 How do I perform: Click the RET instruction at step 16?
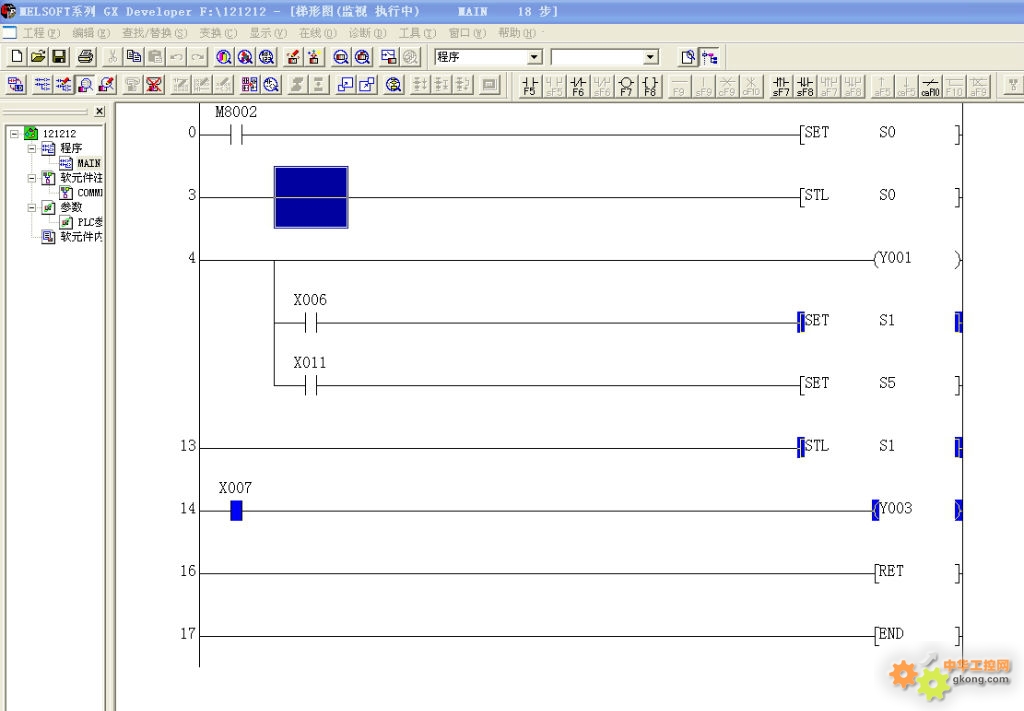point(918,573)
